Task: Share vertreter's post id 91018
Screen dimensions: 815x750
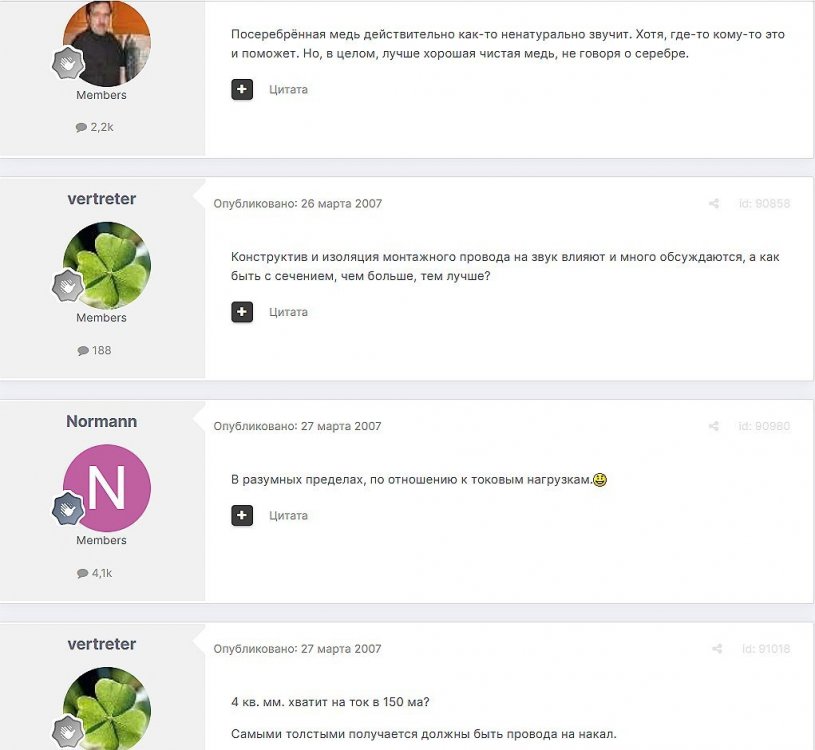Action: pos(717,649)
